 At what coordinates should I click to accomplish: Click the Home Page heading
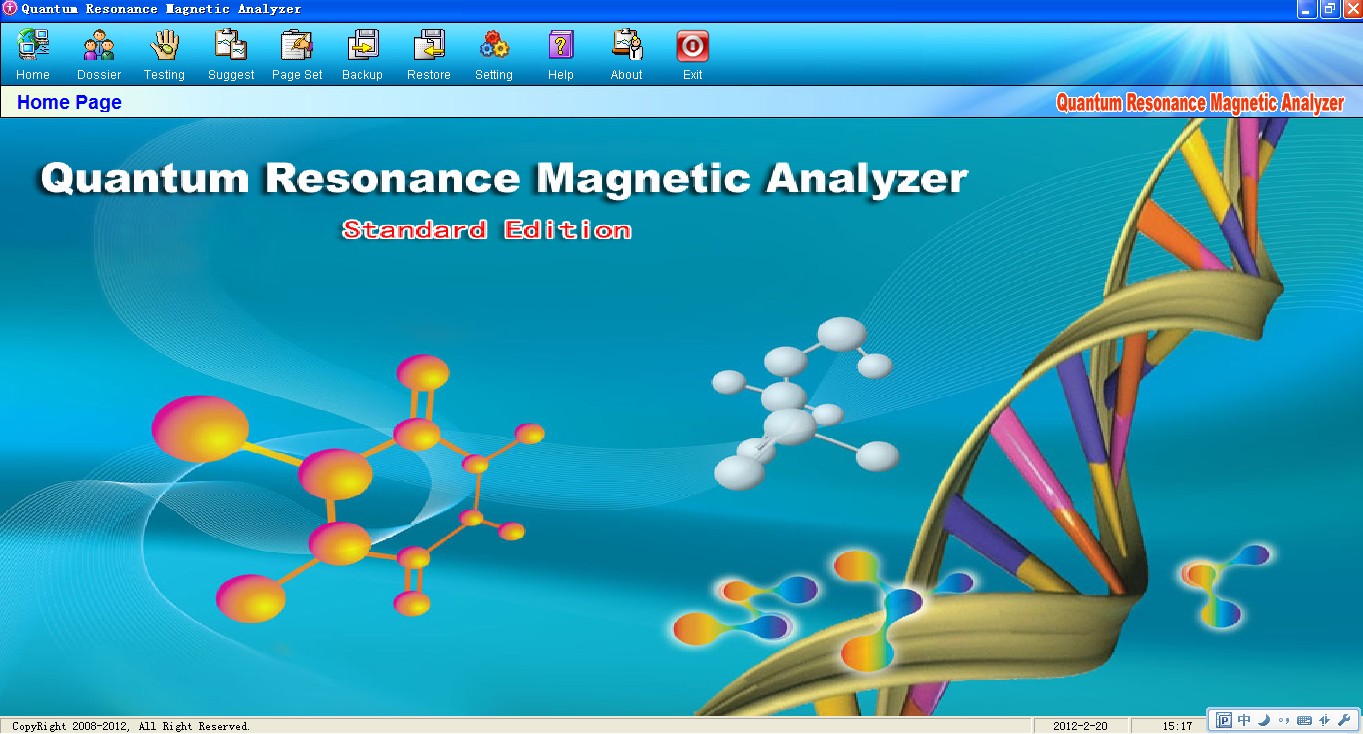69,102
